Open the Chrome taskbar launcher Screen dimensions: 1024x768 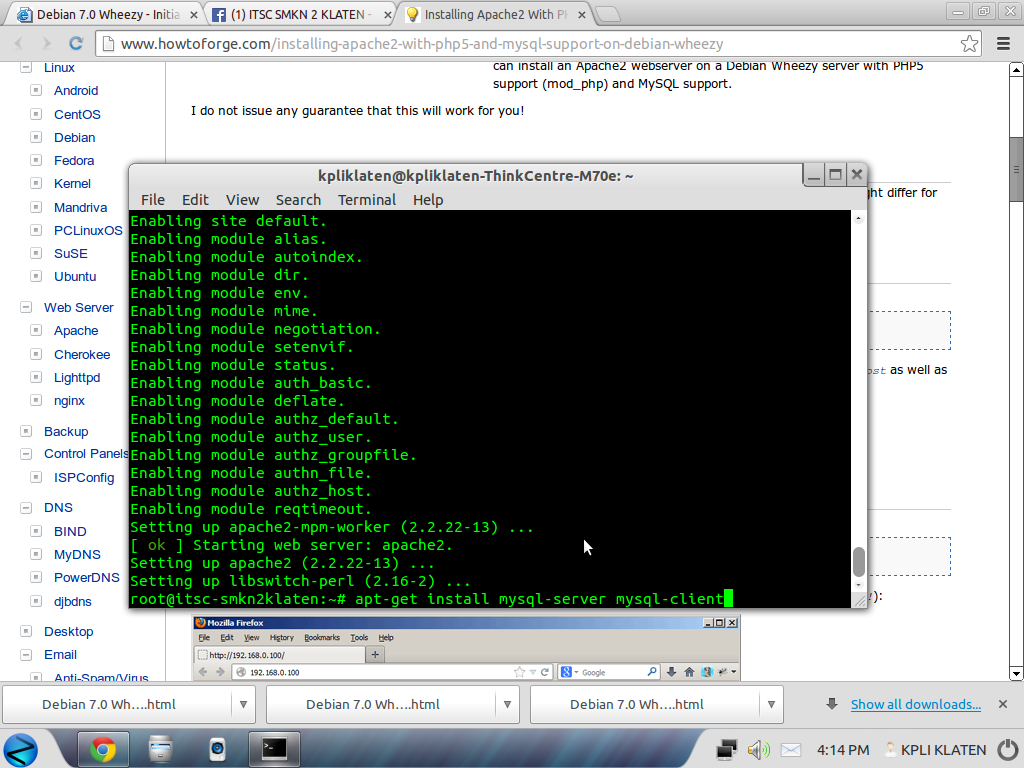tap(103, 749)
